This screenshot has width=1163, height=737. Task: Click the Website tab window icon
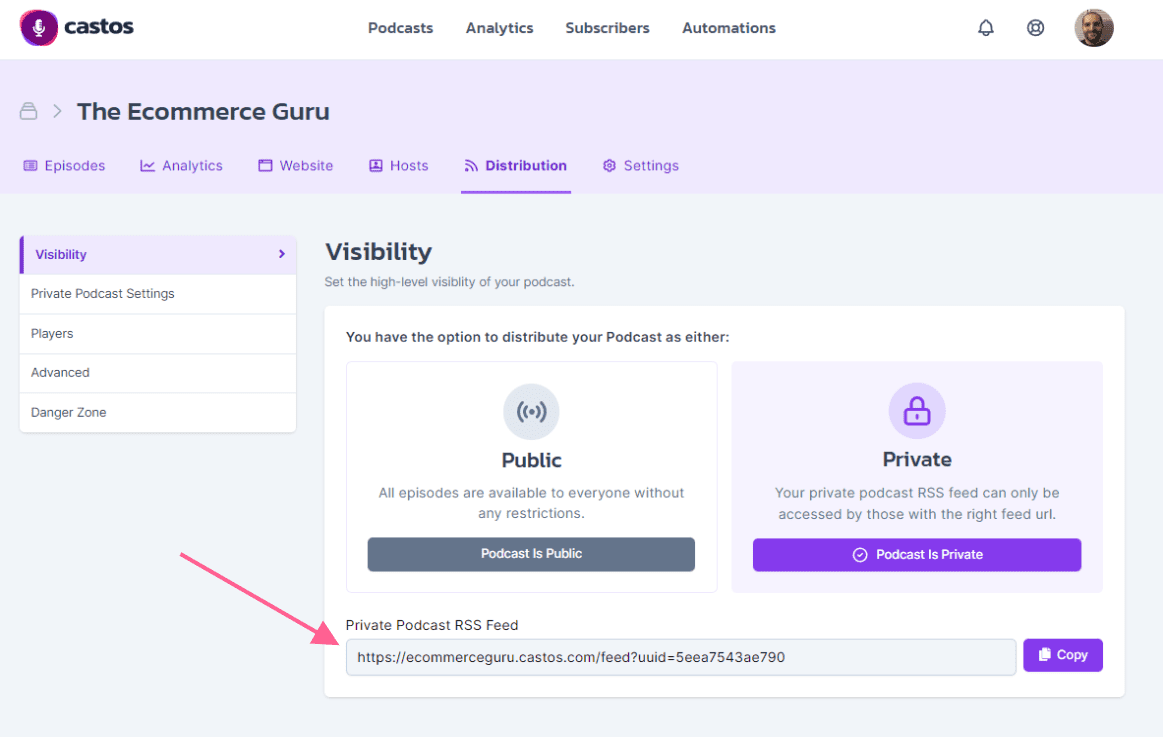tap(265, 165)
